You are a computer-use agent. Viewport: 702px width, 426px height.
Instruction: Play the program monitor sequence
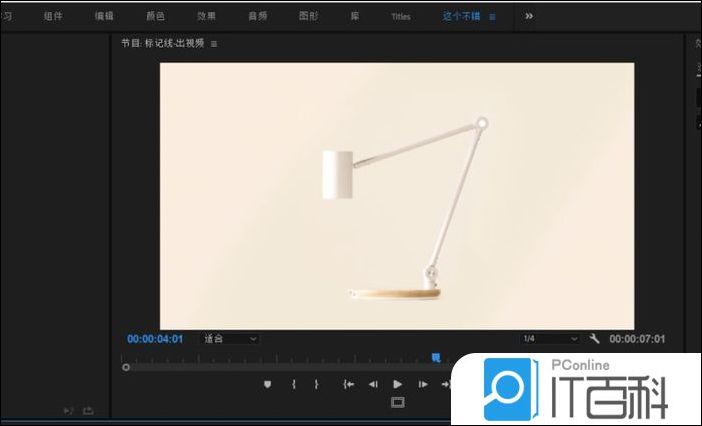click(398, 384)
